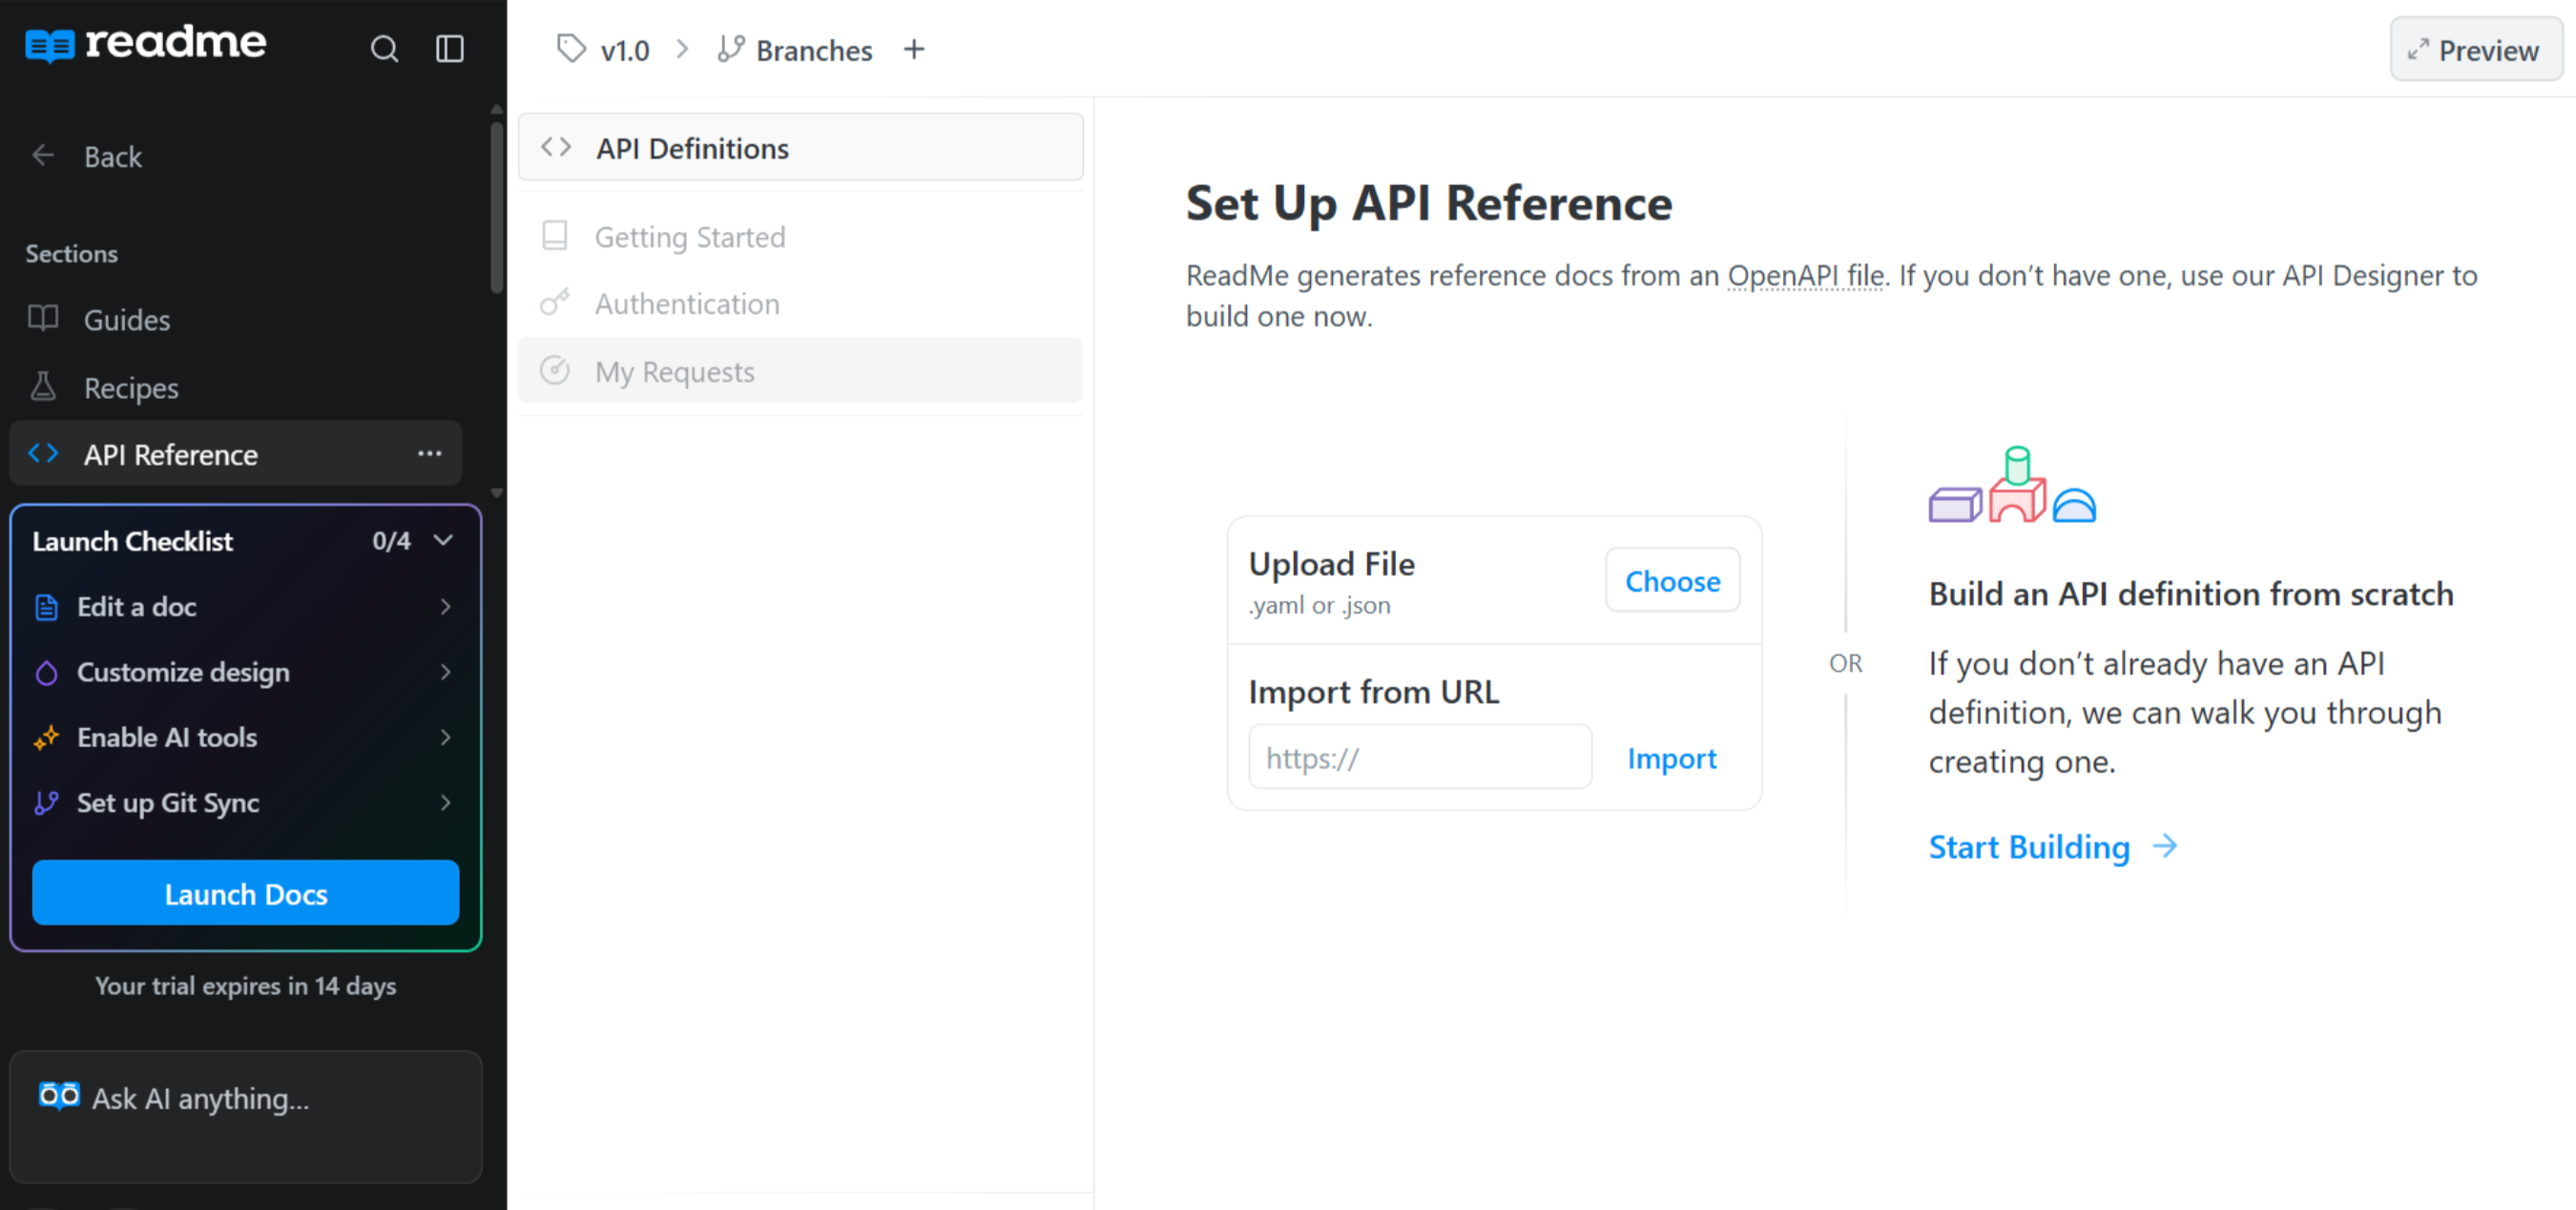Open the Guides section
Screen dimensions: 2576x1210
coord(236,319)
